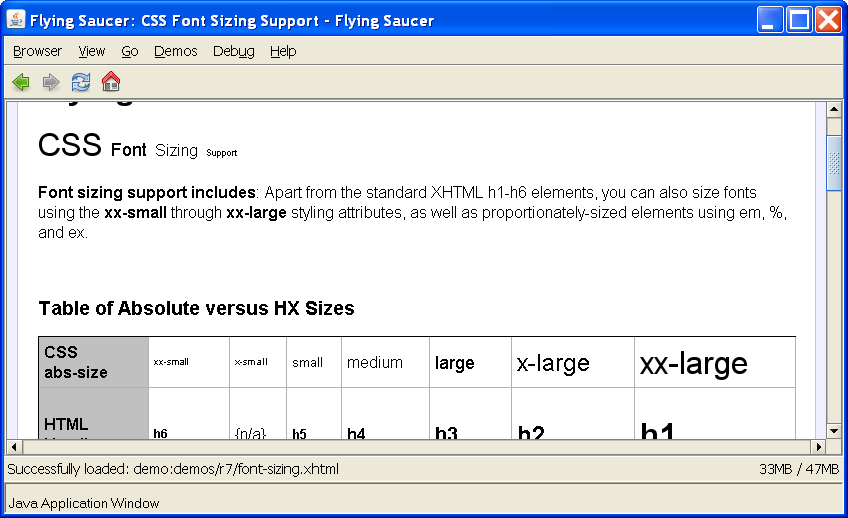848x518 pixels.
Task: Minimize the Flying Saucer window
Action: pos(769,20)
